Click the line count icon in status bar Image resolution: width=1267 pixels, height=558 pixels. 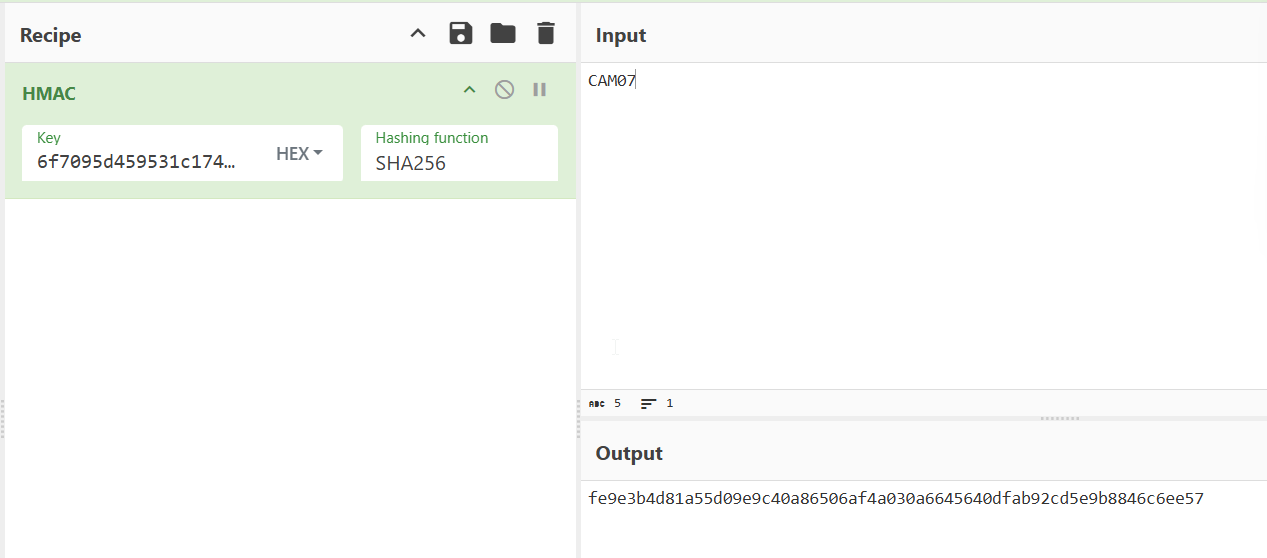point(649,404)
